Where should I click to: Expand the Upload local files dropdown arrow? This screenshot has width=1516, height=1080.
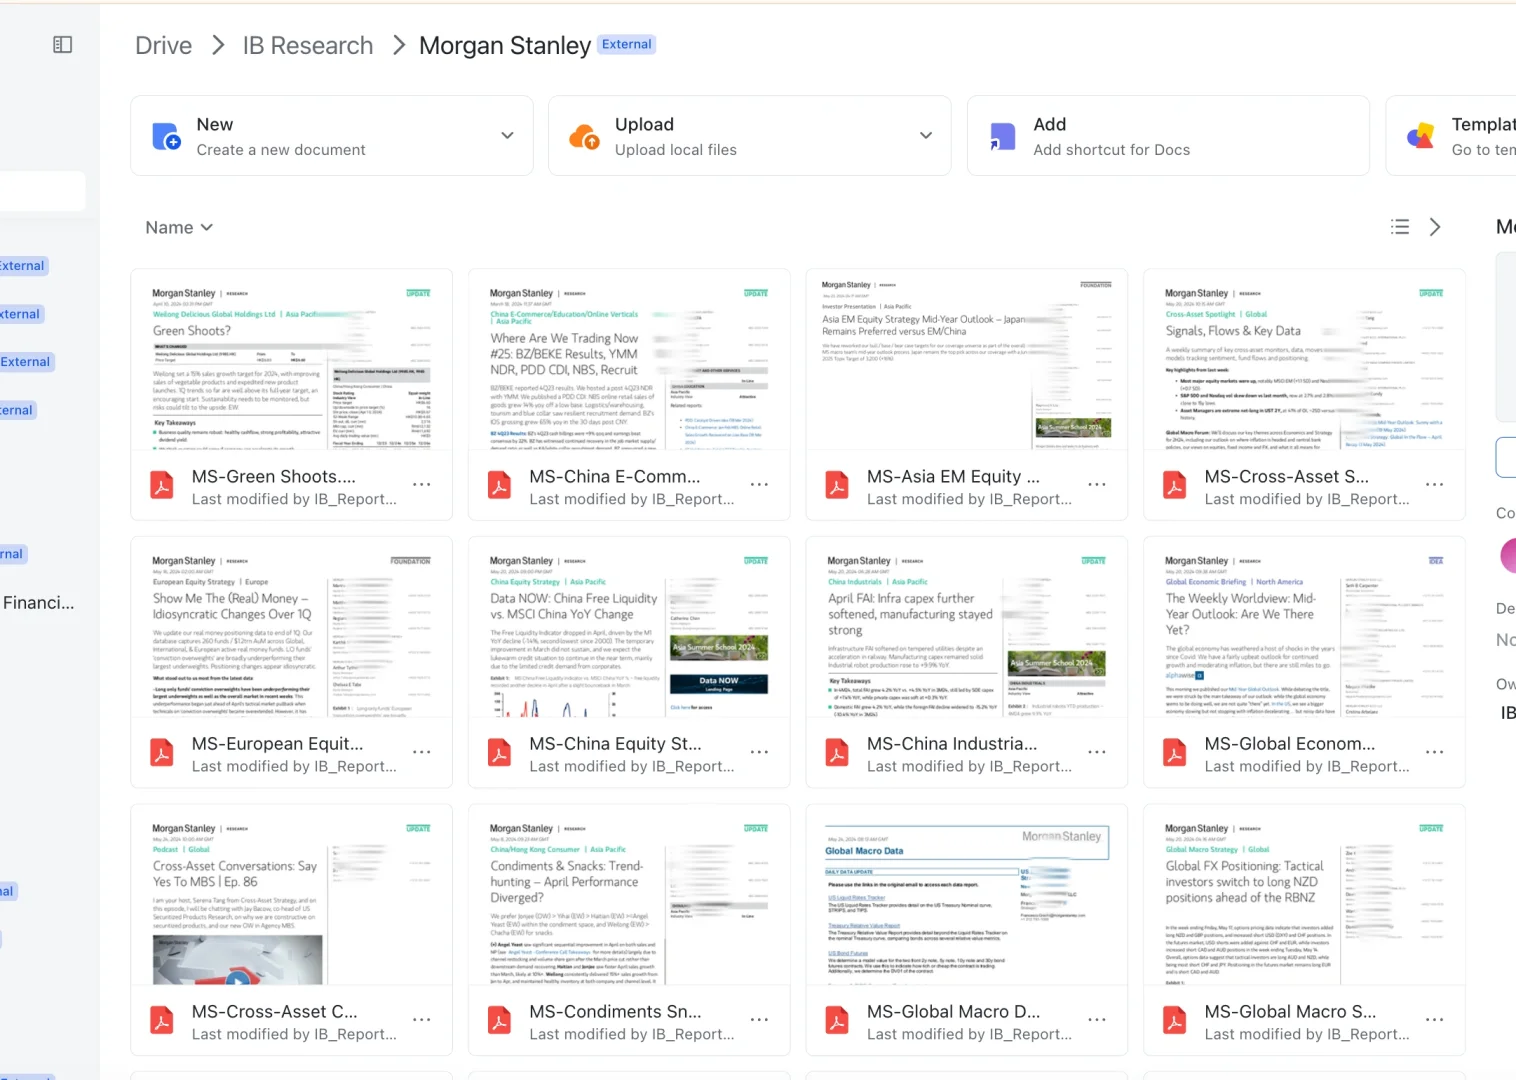926,136
